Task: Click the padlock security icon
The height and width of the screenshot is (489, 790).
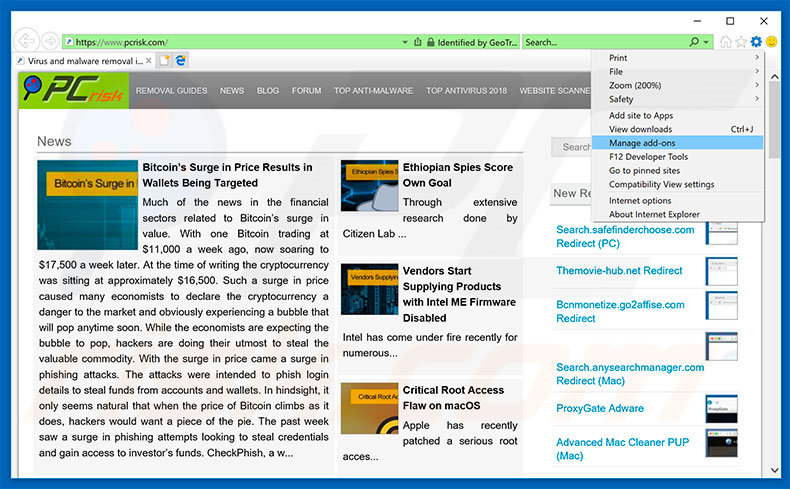Action: (430, 42)
